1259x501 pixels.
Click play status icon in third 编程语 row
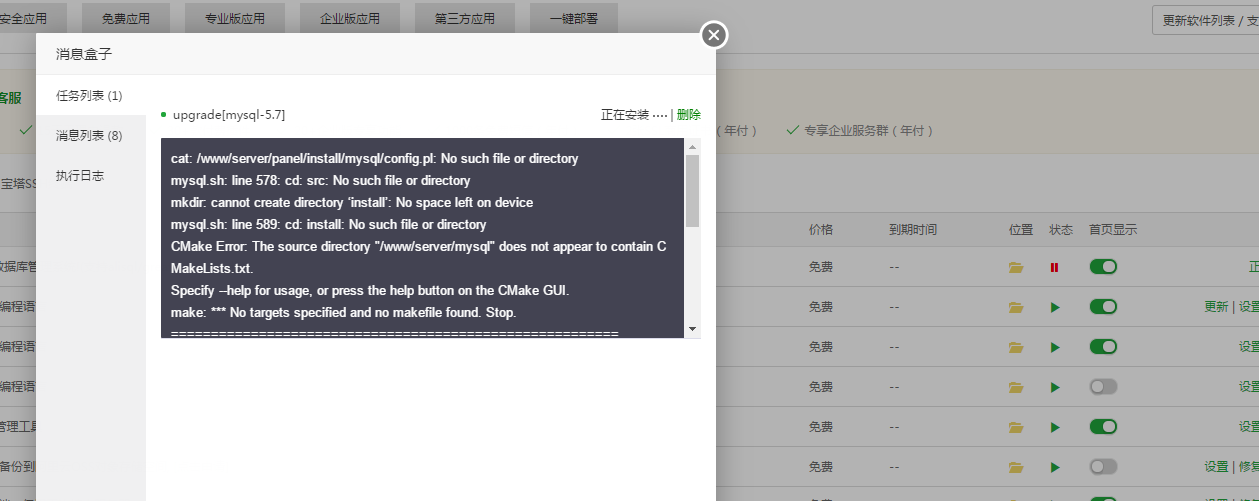tap(1054, 387)
